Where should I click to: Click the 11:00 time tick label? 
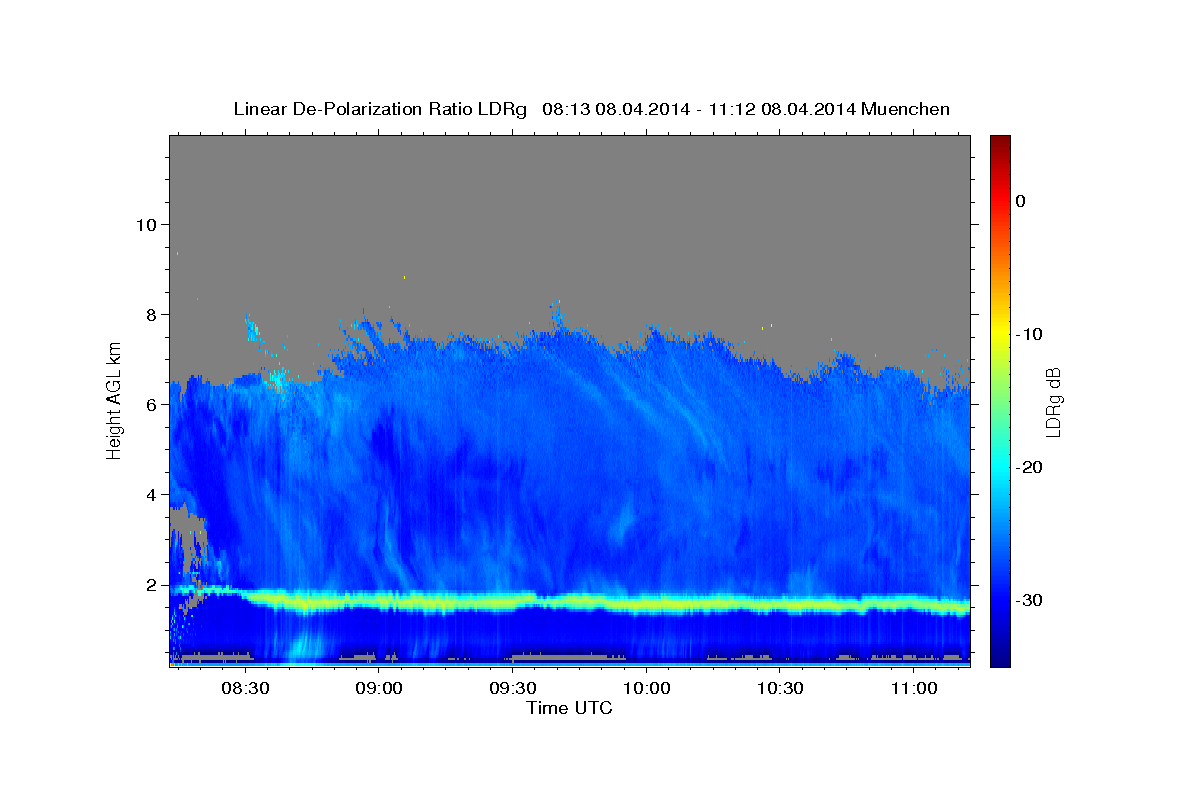pos(914,689)
